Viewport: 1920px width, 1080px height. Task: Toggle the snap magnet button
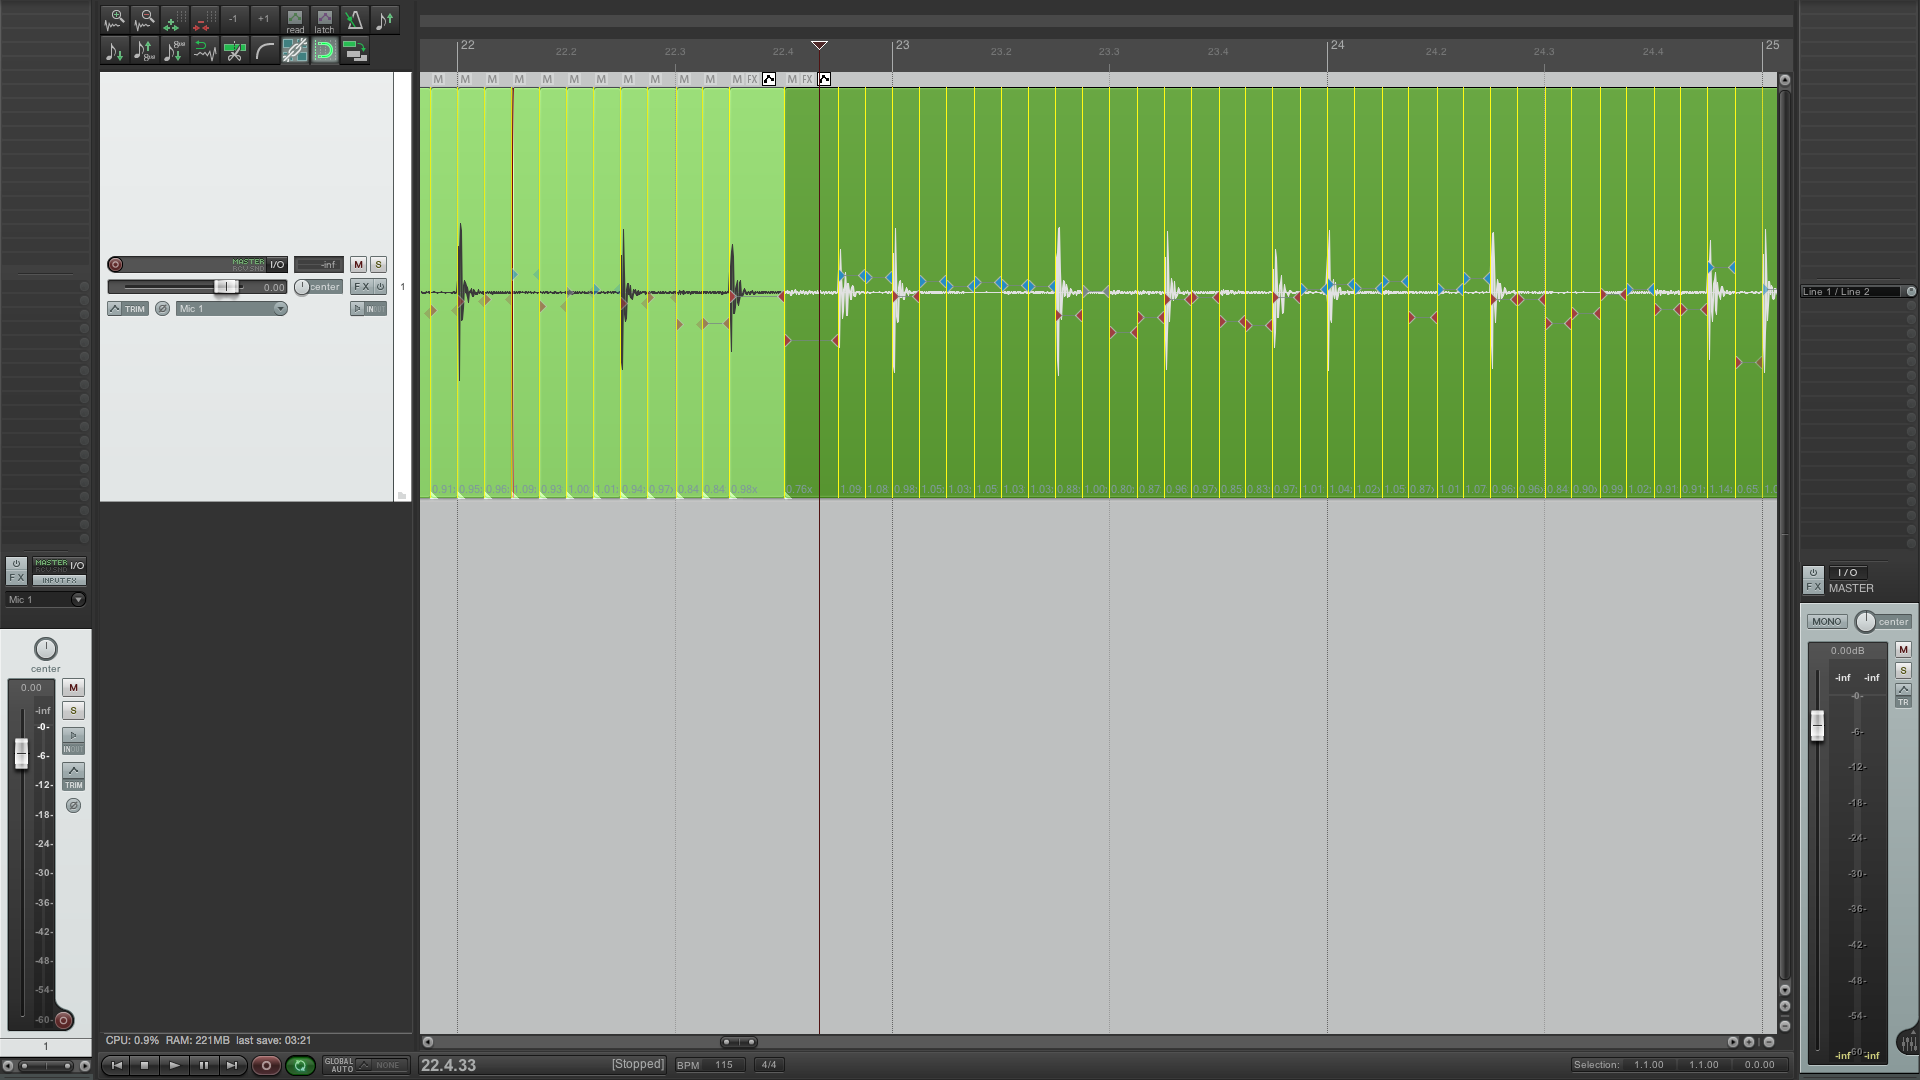click(324, 51)
